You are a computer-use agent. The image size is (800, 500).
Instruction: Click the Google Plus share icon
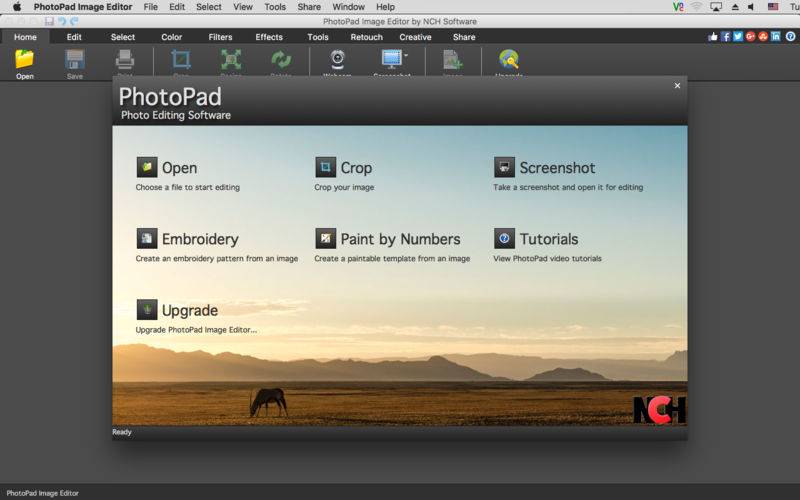tap(750, 36)
